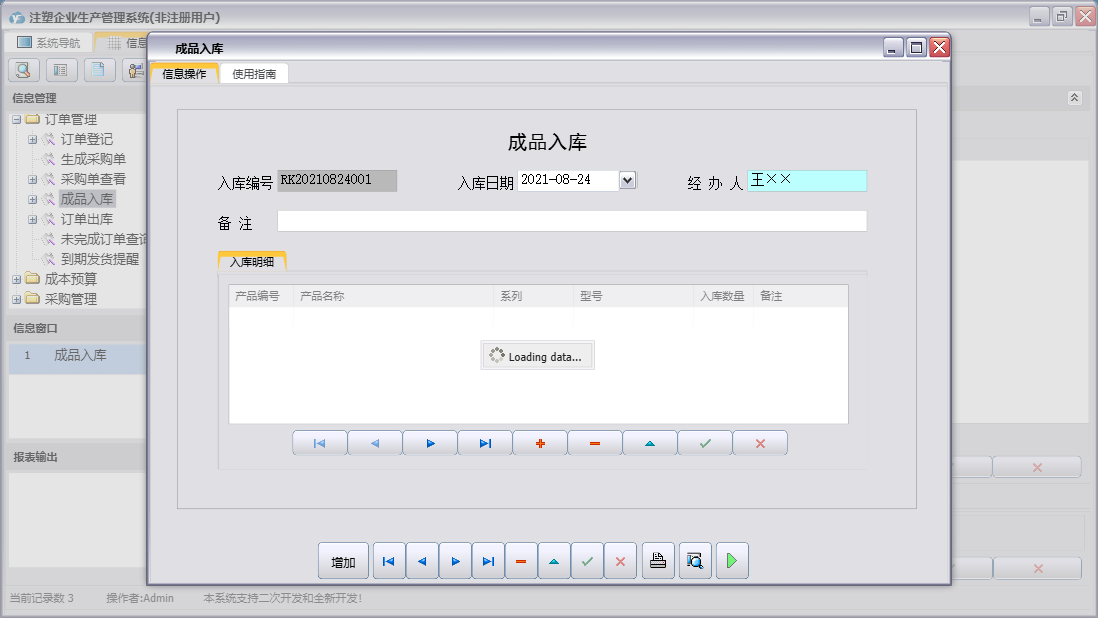Go to last record with the bottom navigator
The image size is (1098, 618).
488,560
